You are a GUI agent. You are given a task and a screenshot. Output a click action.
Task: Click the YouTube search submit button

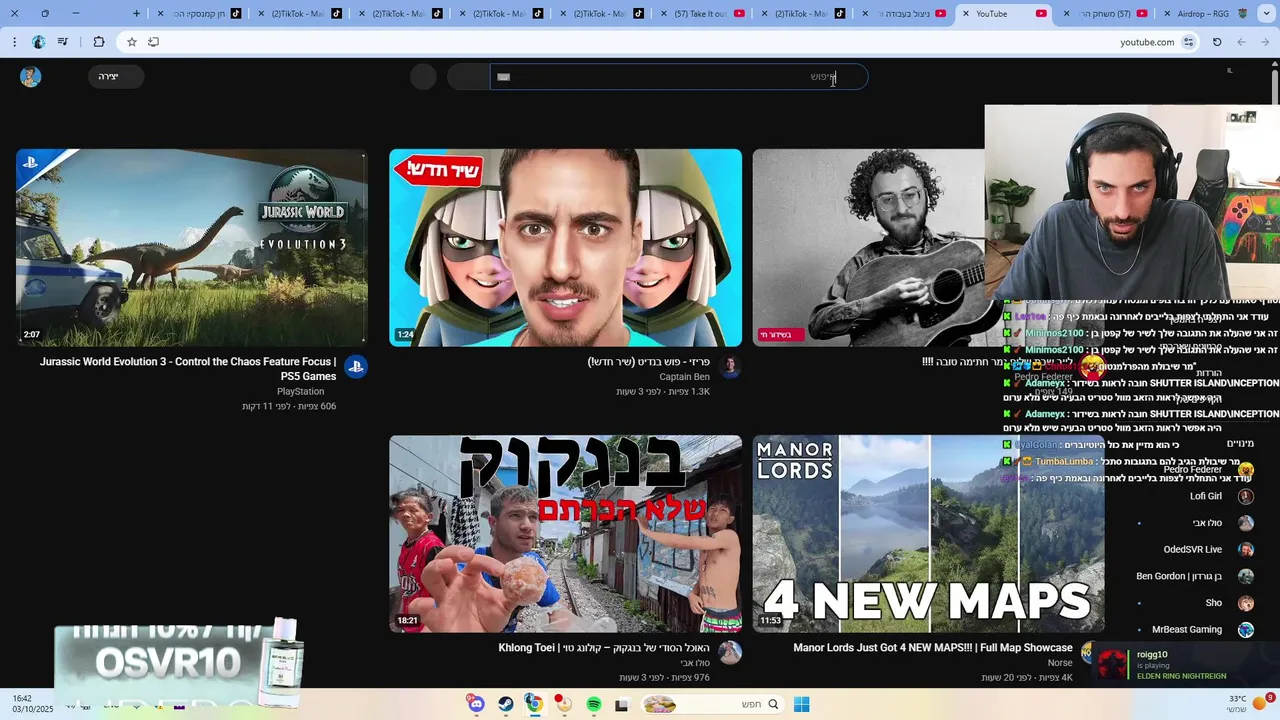coord(468,77)
